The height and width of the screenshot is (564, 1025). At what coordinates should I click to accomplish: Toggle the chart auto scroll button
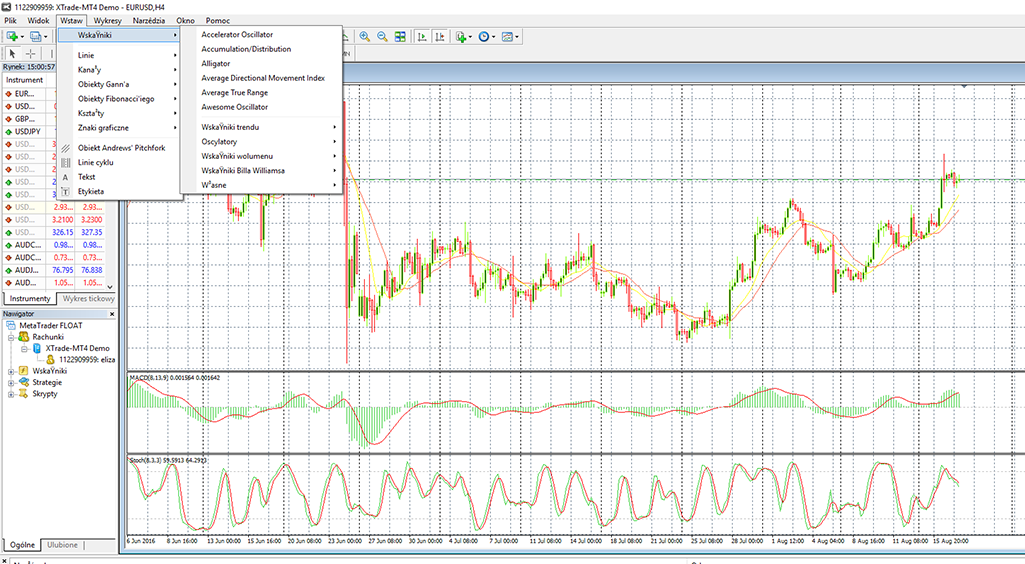coord(423,37)
